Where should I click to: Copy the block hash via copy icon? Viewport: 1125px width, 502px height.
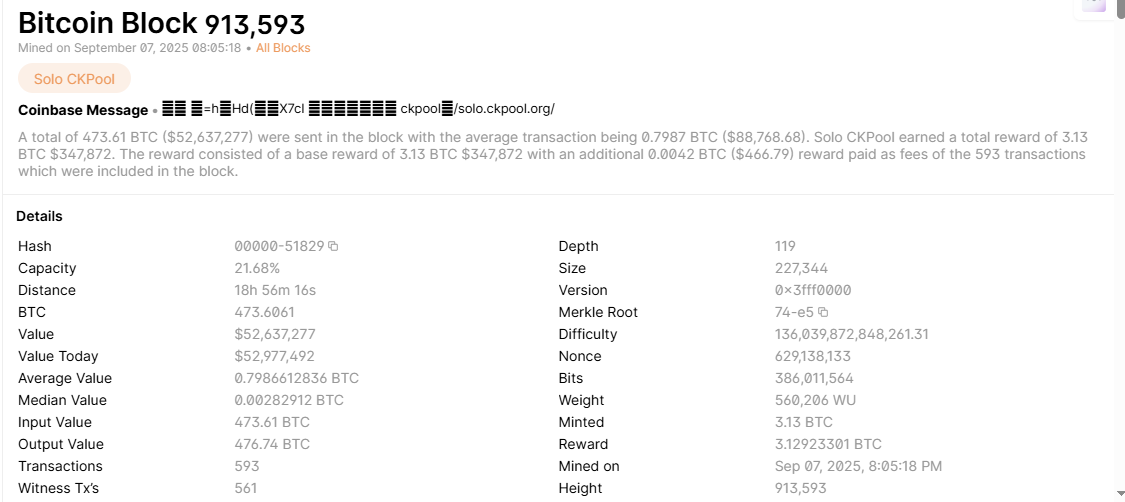(x=334, y=246)
